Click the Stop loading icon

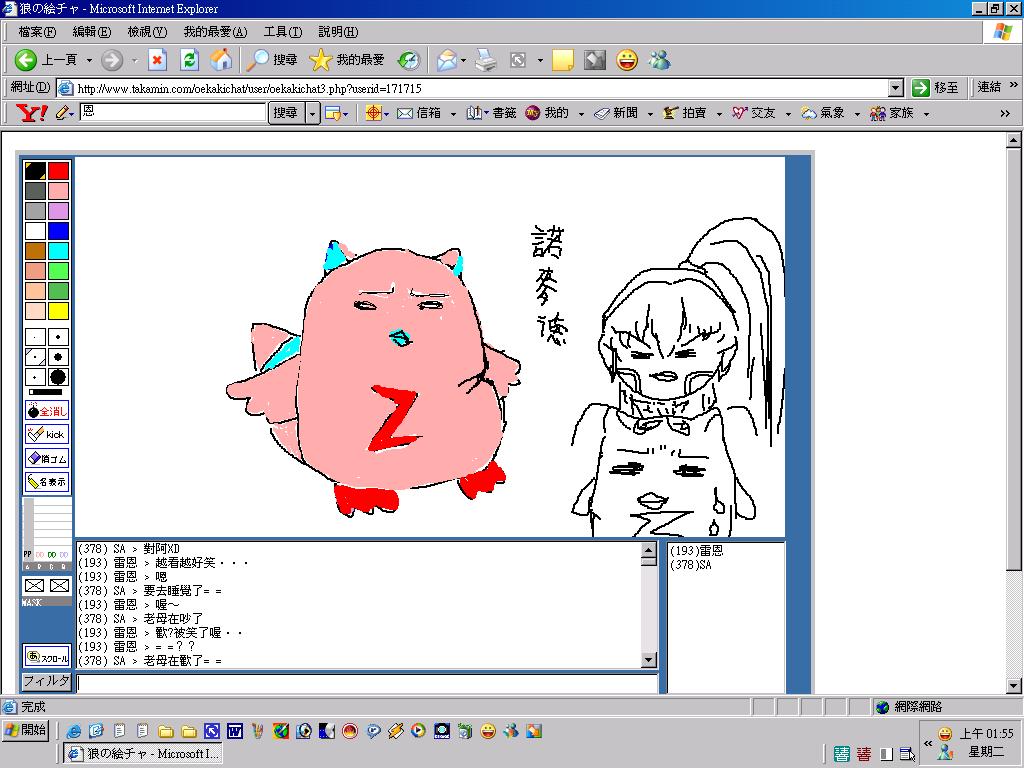pos(157,60)
